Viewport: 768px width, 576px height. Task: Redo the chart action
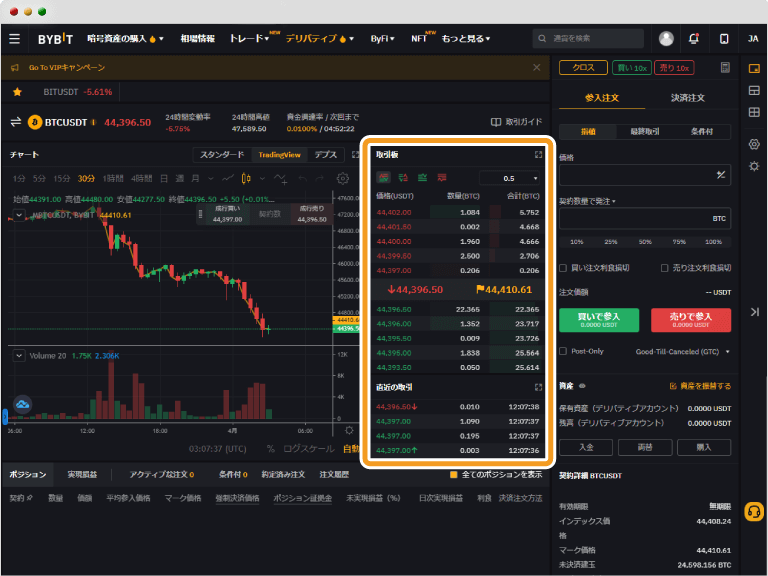pyautogui.click(x=319, y=178)
